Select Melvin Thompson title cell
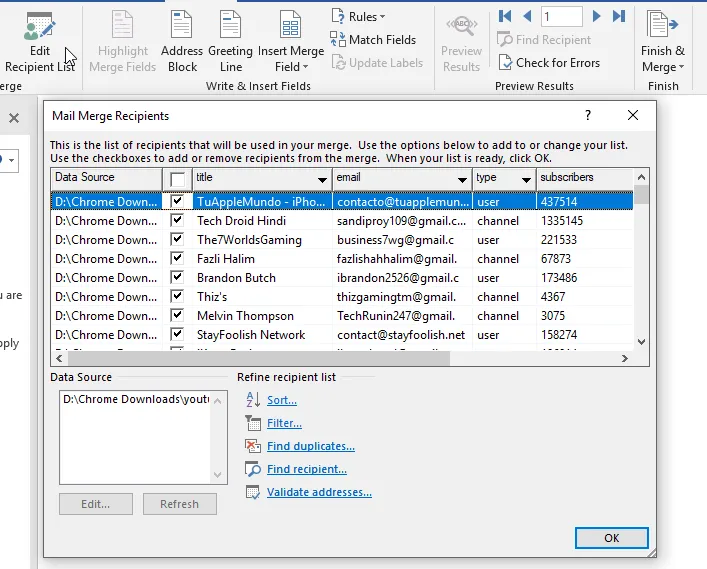This screenshot has width=707, height=569. point(262,316)
